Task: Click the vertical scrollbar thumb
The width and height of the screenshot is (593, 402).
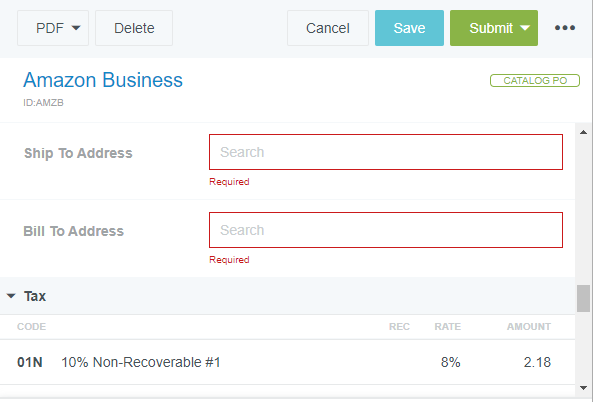Action: click(583, 299)
